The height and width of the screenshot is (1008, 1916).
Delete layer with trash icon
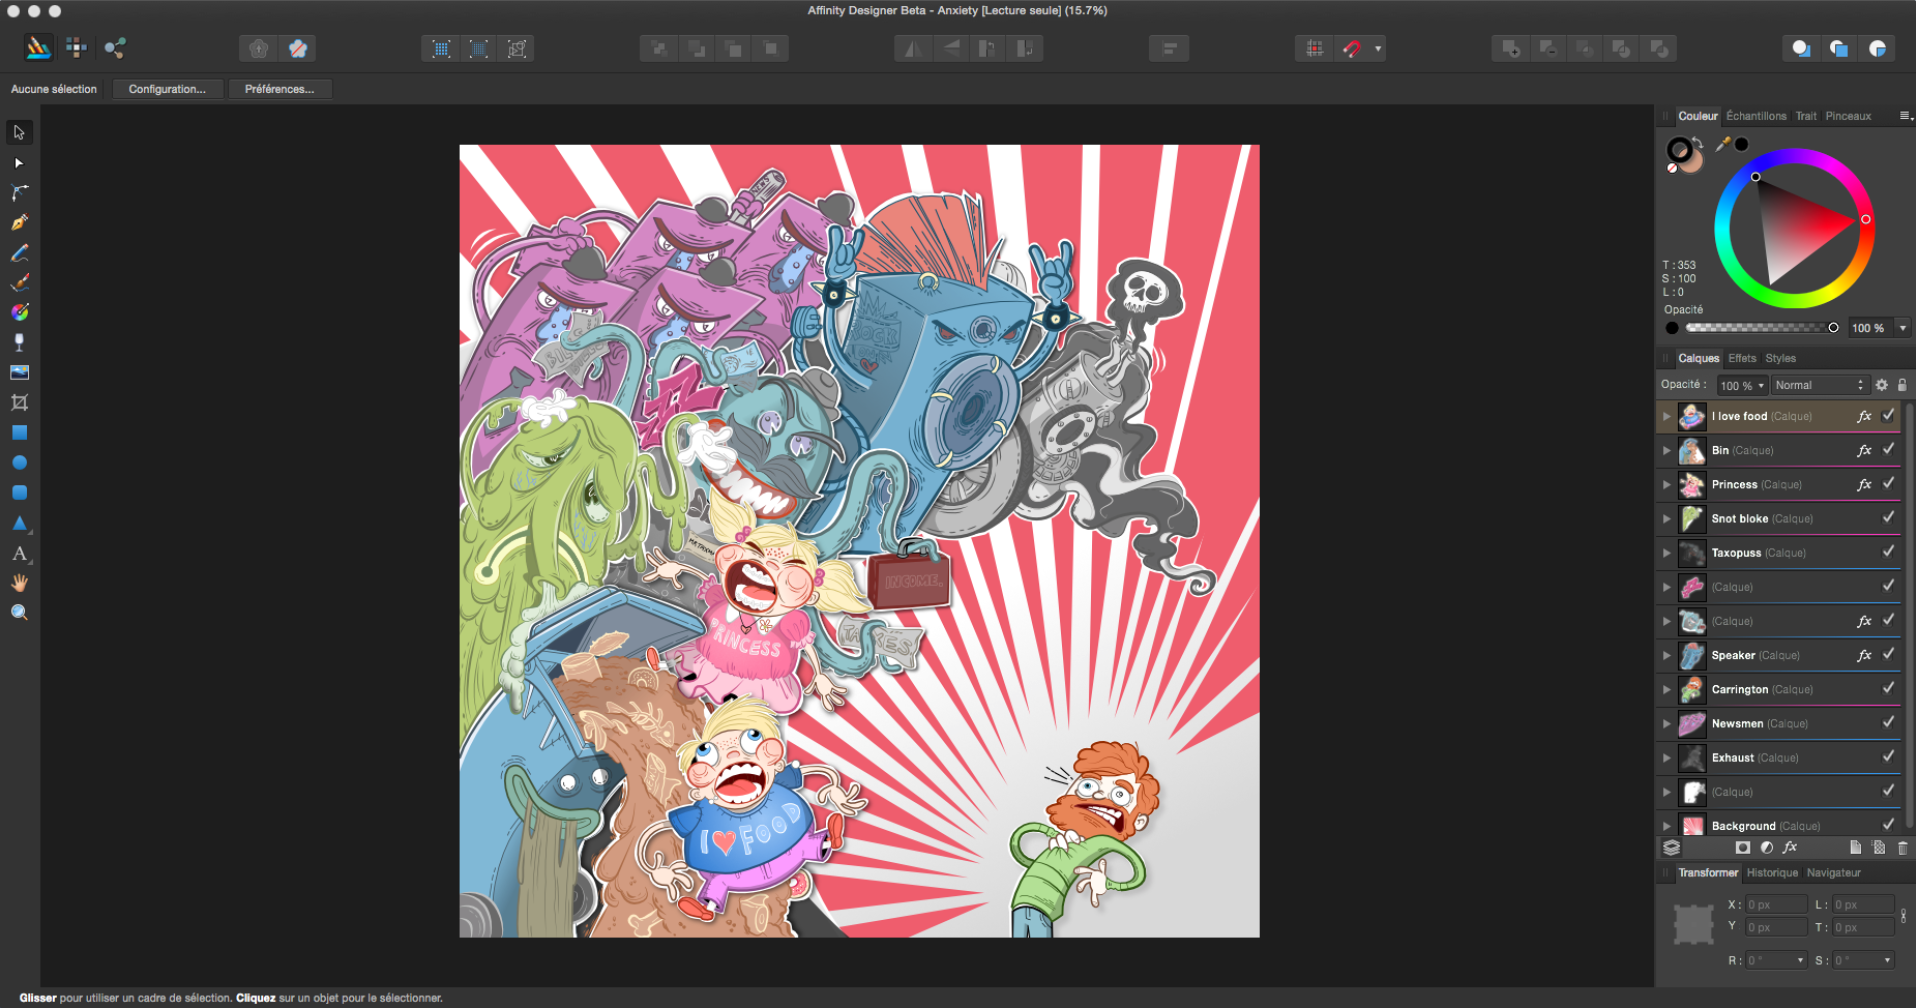pos(1902,848)
